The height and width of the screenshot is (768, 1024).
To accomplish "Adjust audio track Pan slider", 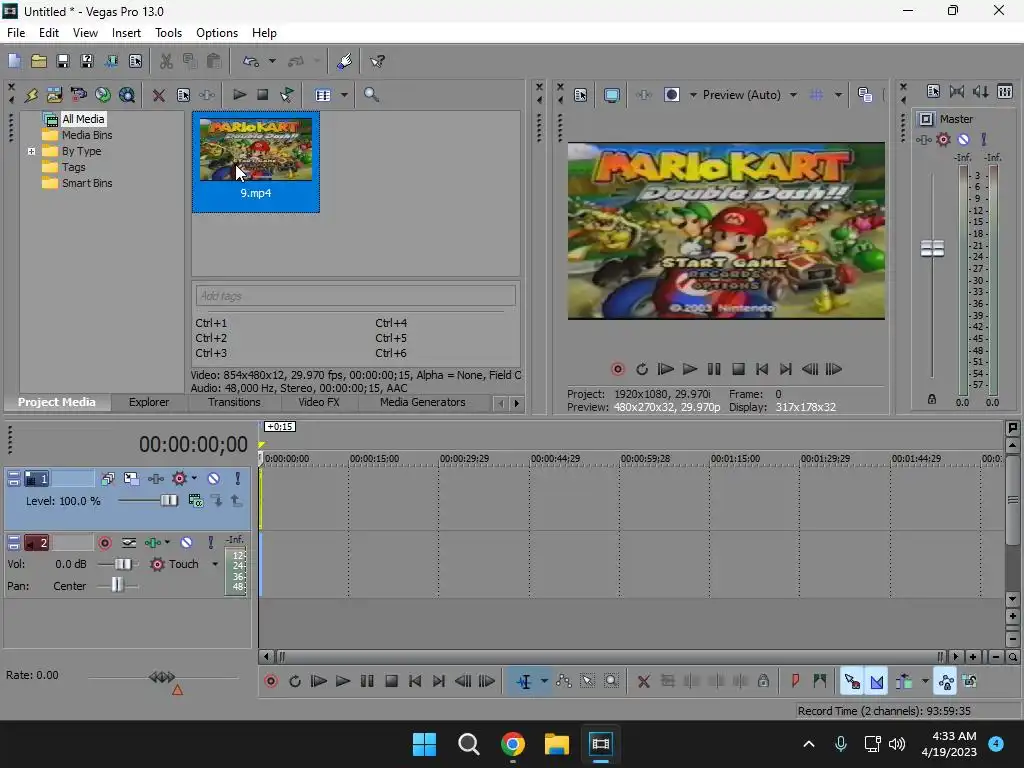I will point(117,585).
